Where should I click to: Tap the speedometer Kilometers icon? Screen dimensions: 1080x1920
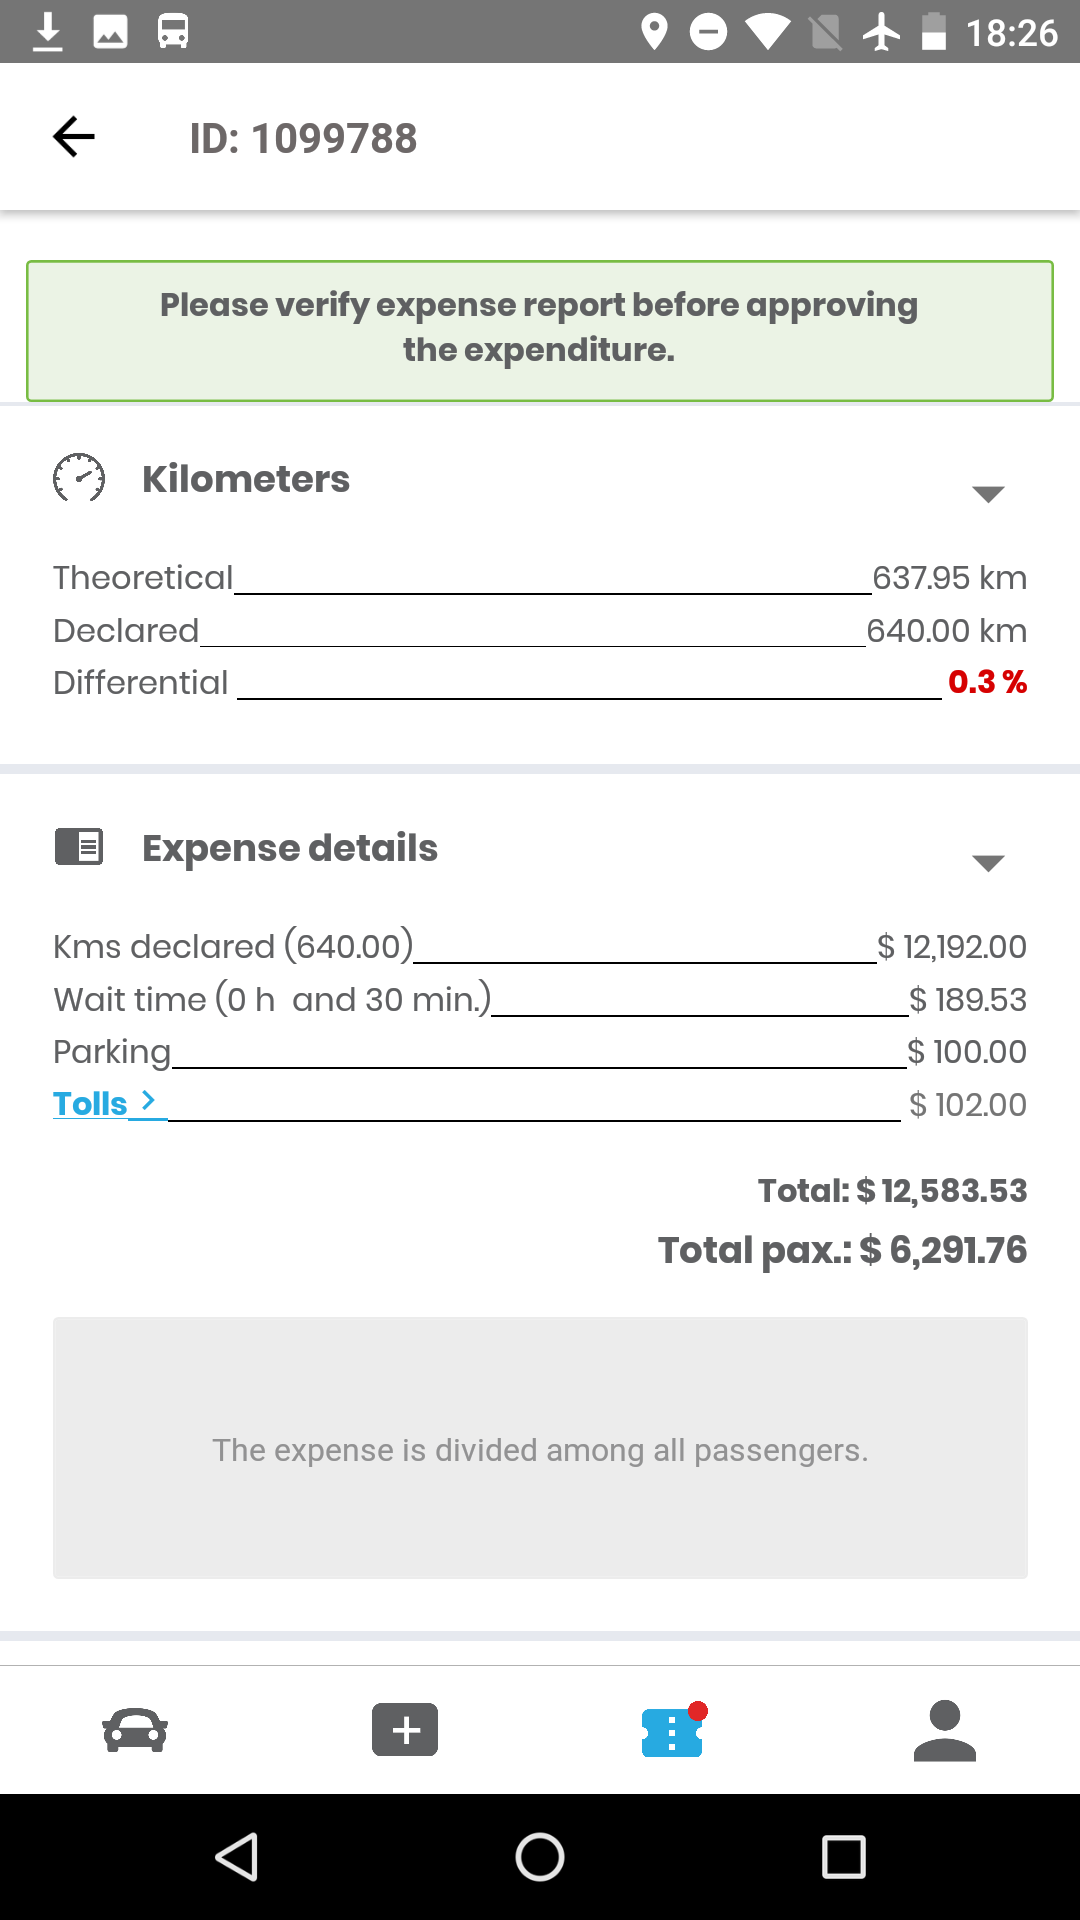point(79,478)
